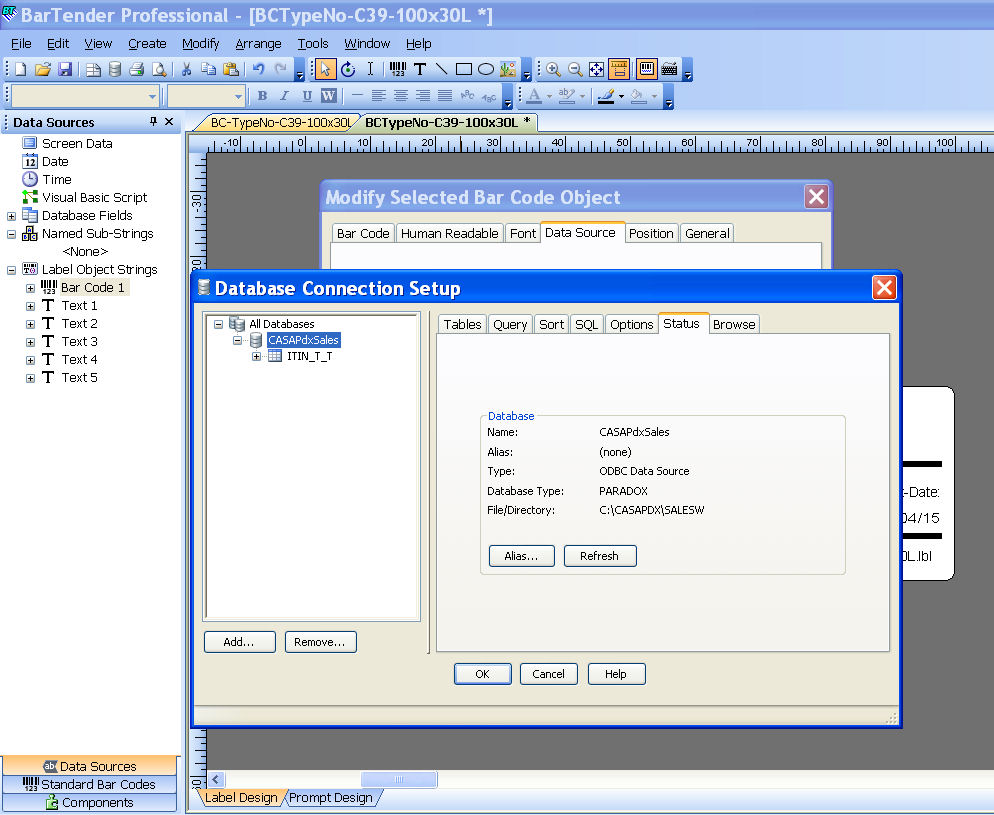Open Print Preview from toolbar
This screenshot has height=815, width=994.
158,69
